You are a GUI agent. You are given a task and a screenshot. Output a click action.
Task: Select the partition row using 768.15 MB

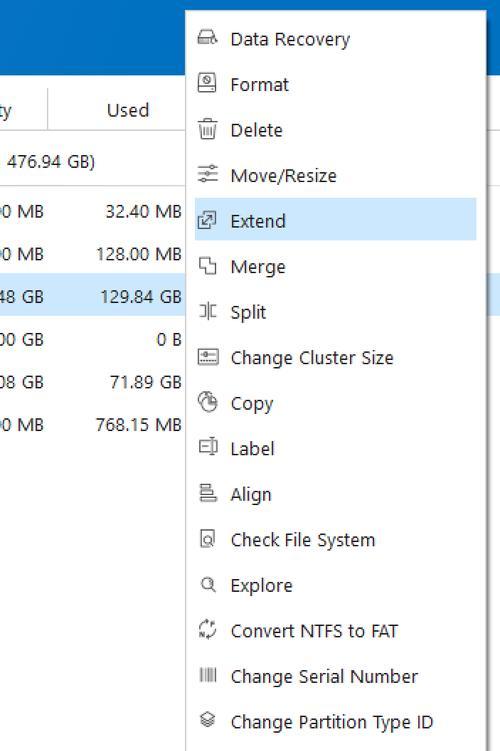click(x=92, y=425)
